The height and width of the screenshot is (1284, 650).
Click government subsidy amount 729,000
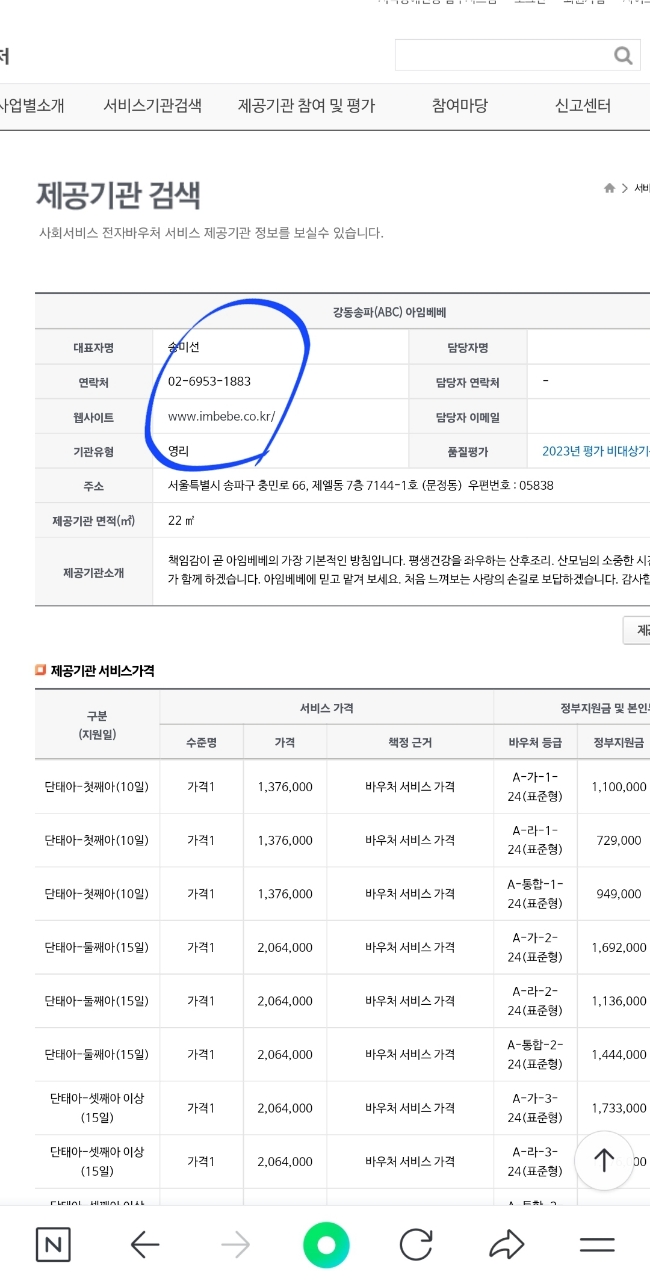(x=619, y=840)
